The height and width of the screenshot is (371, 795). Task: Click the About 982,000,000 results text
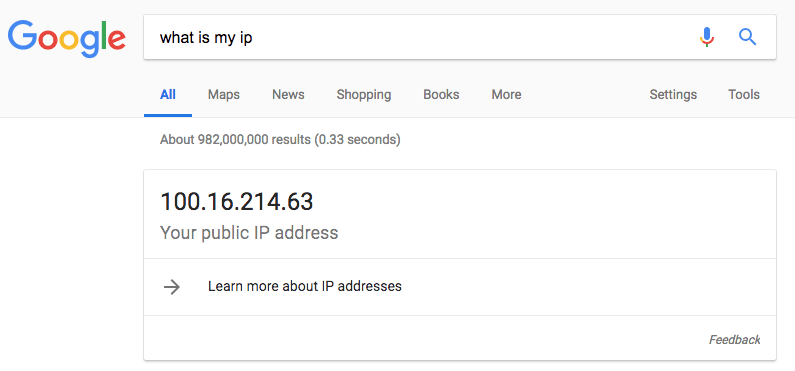280,139
